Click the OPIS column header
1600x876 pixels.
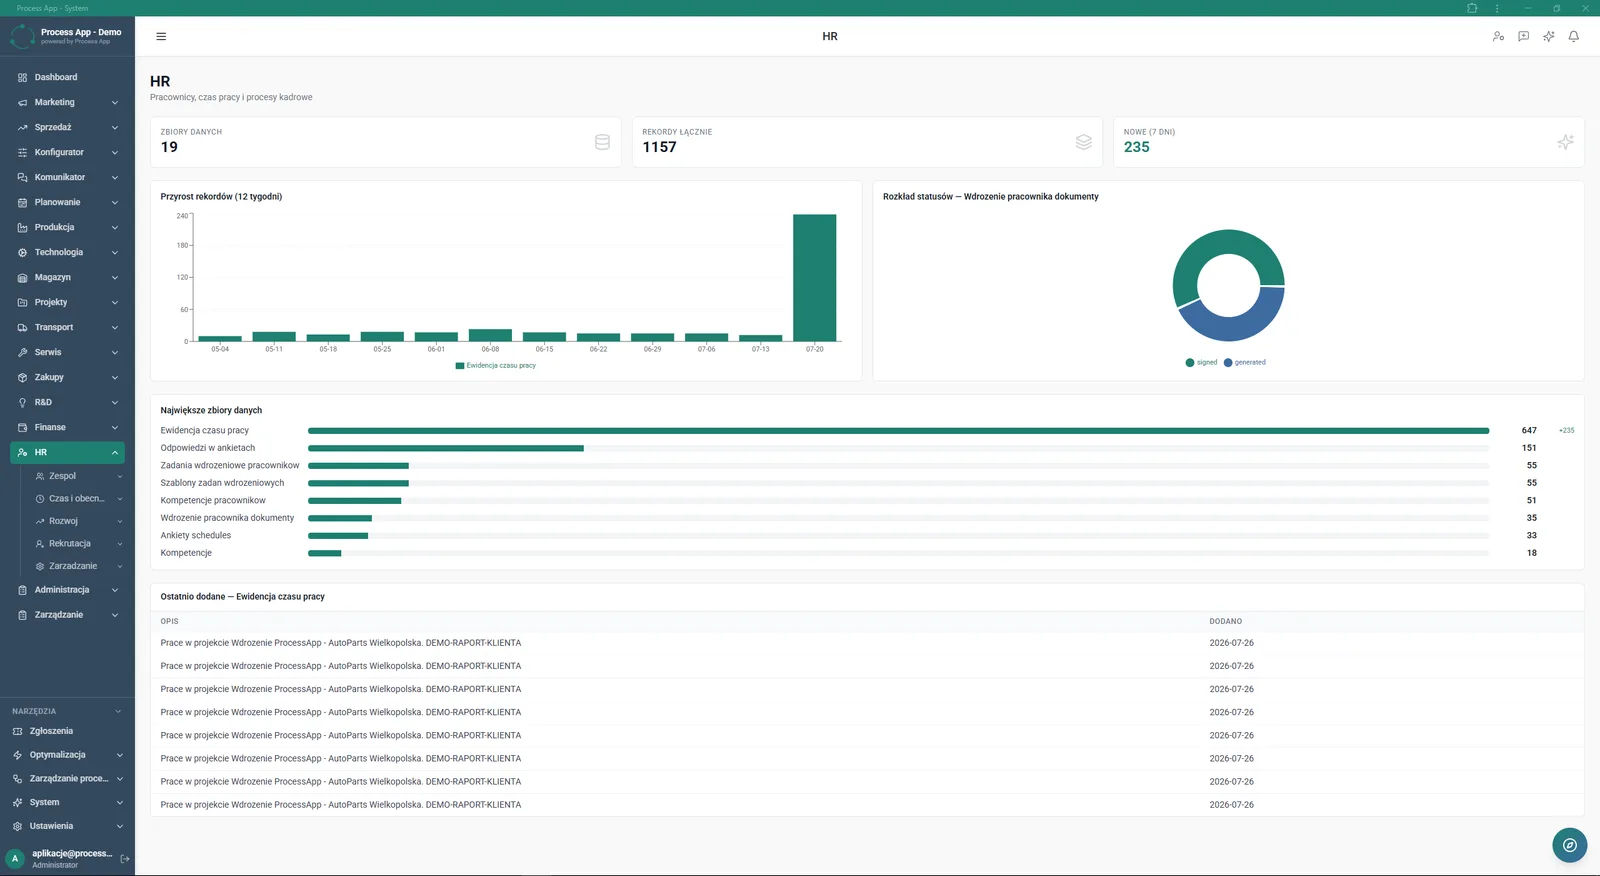169,621
